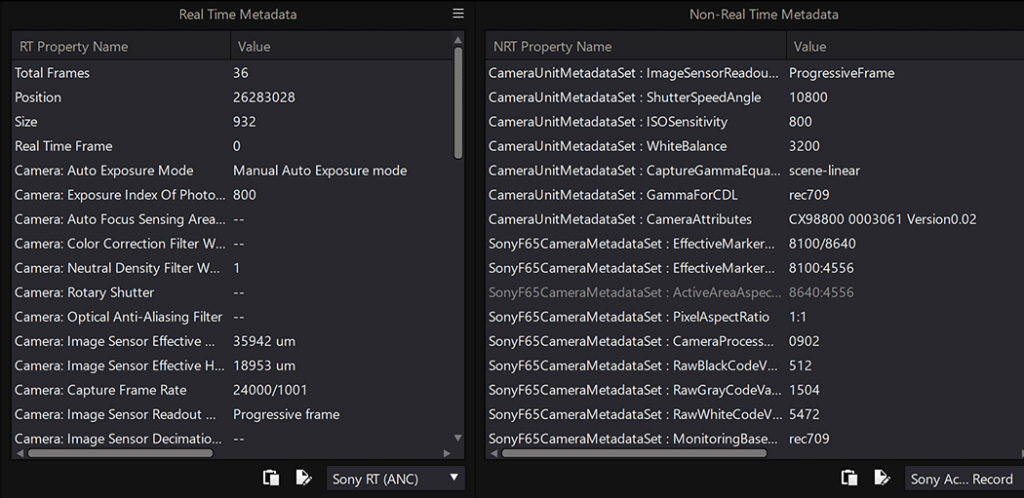
Task: Click the NRT horizontal scrollbar left arrow
Action: [494, 452]
